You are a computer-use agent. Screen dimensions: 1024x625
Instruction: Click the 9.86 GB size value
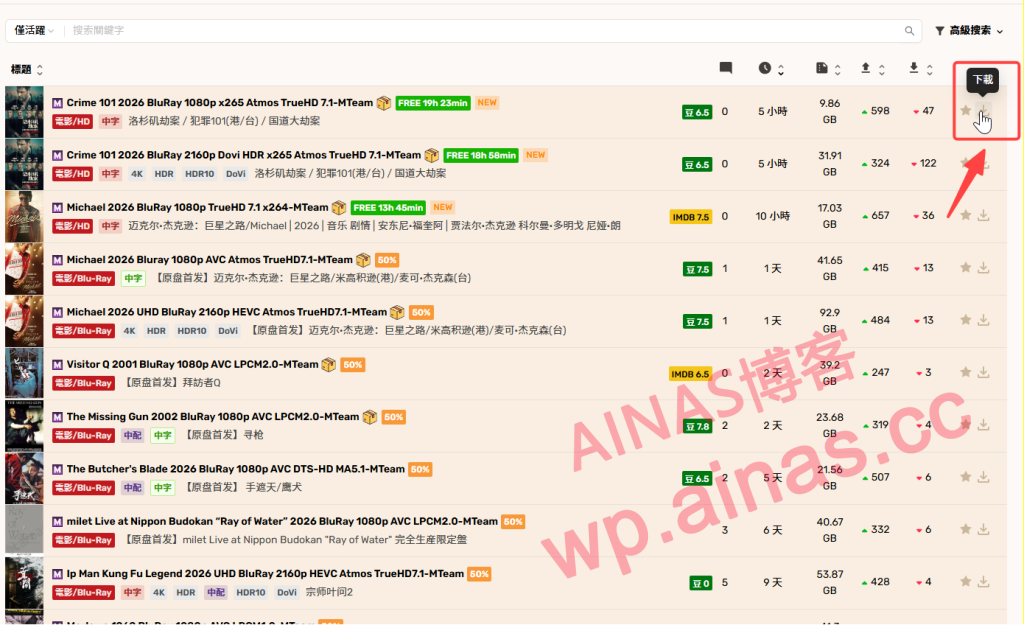(x=829, y=112)
